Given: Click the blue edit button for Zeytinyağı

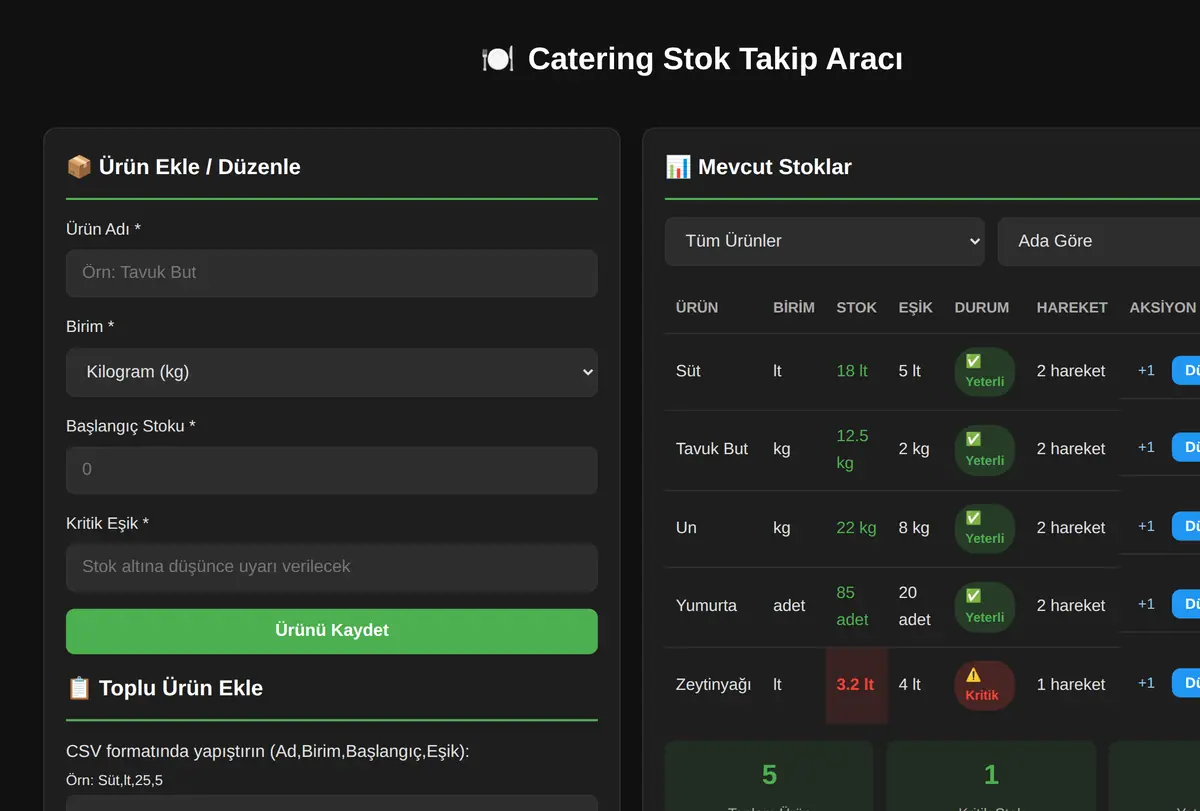Looking at the screenshot, I should point(1186,684).
